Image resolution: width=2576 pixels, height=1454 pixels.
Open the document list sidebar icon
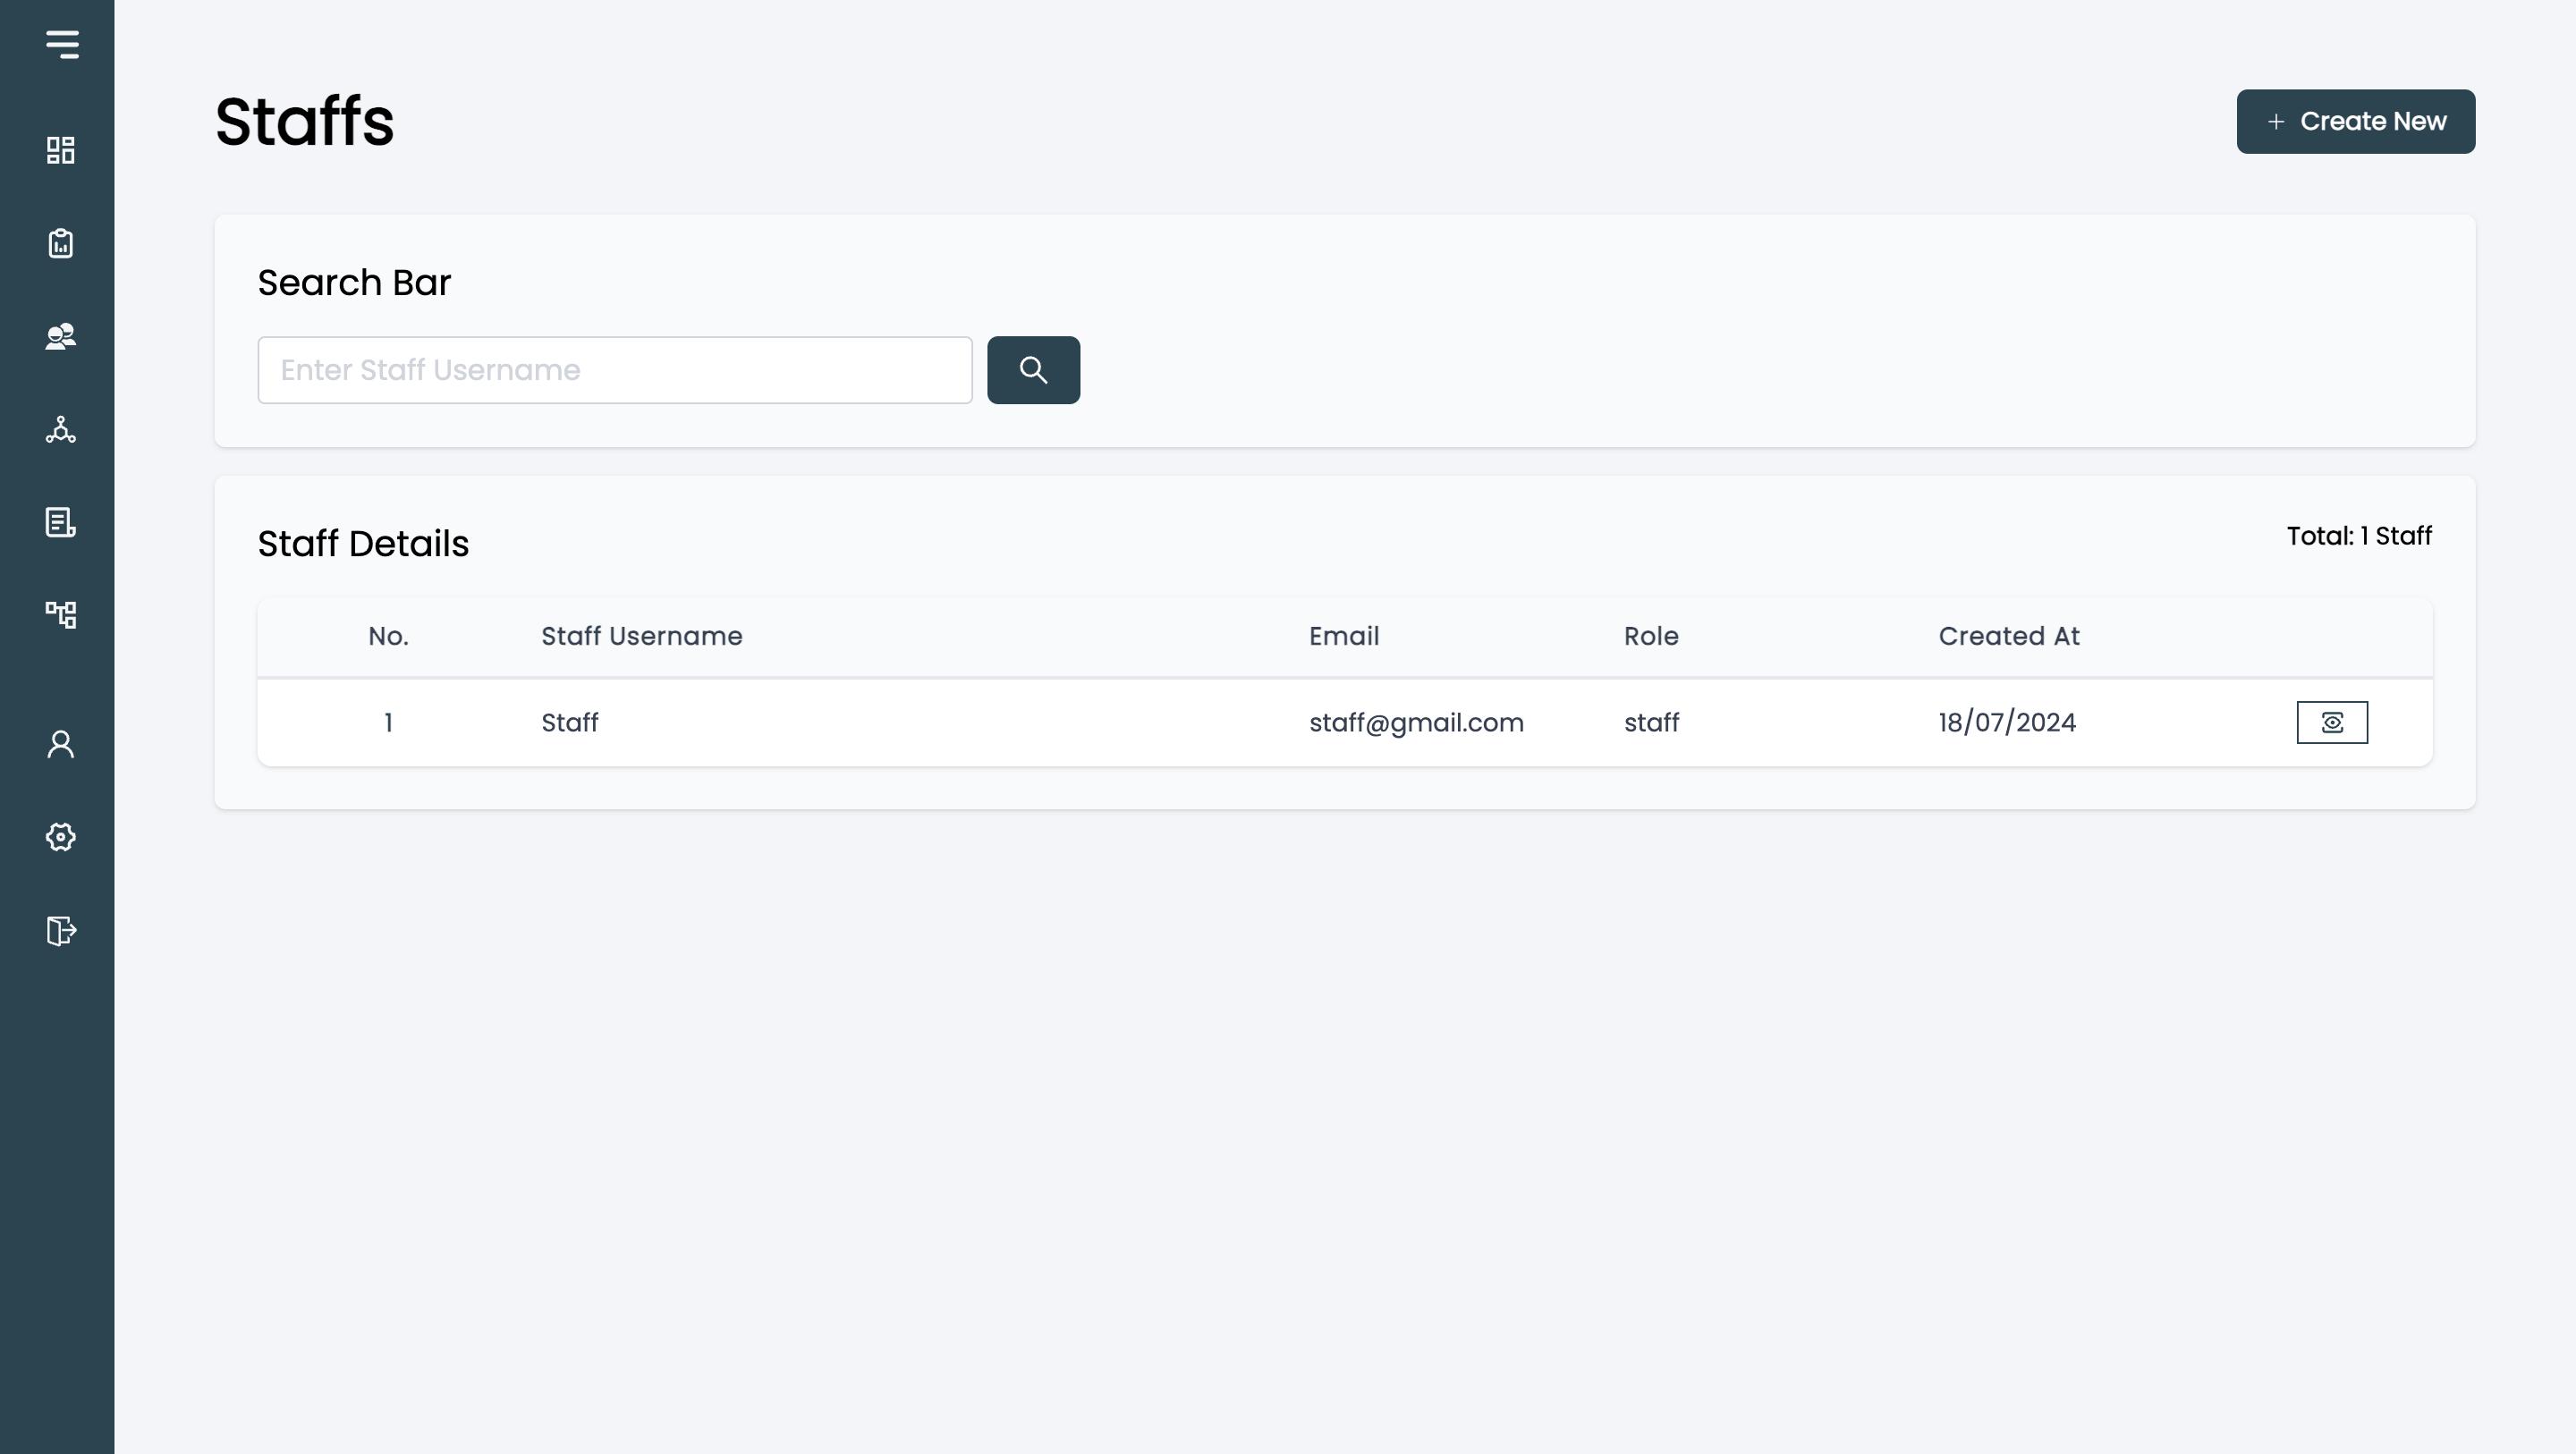click(x=61, y=522)
